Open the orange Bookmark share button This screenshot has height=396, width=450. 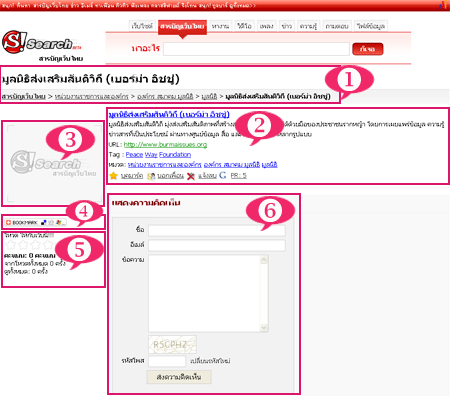[x=35, y=222]
